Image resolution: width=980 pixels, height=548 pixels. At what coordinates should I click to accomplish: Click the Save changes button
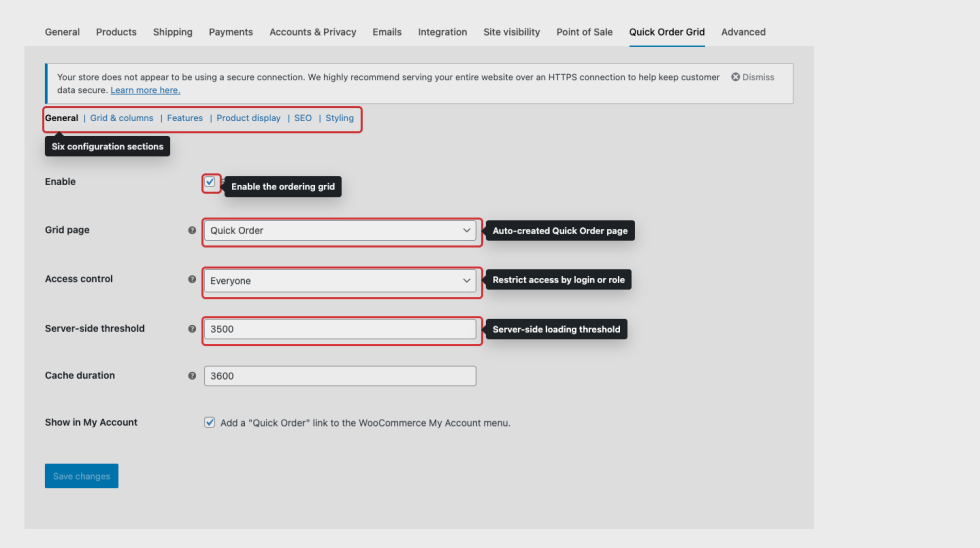pyautogui.click(x=81, y=476)
